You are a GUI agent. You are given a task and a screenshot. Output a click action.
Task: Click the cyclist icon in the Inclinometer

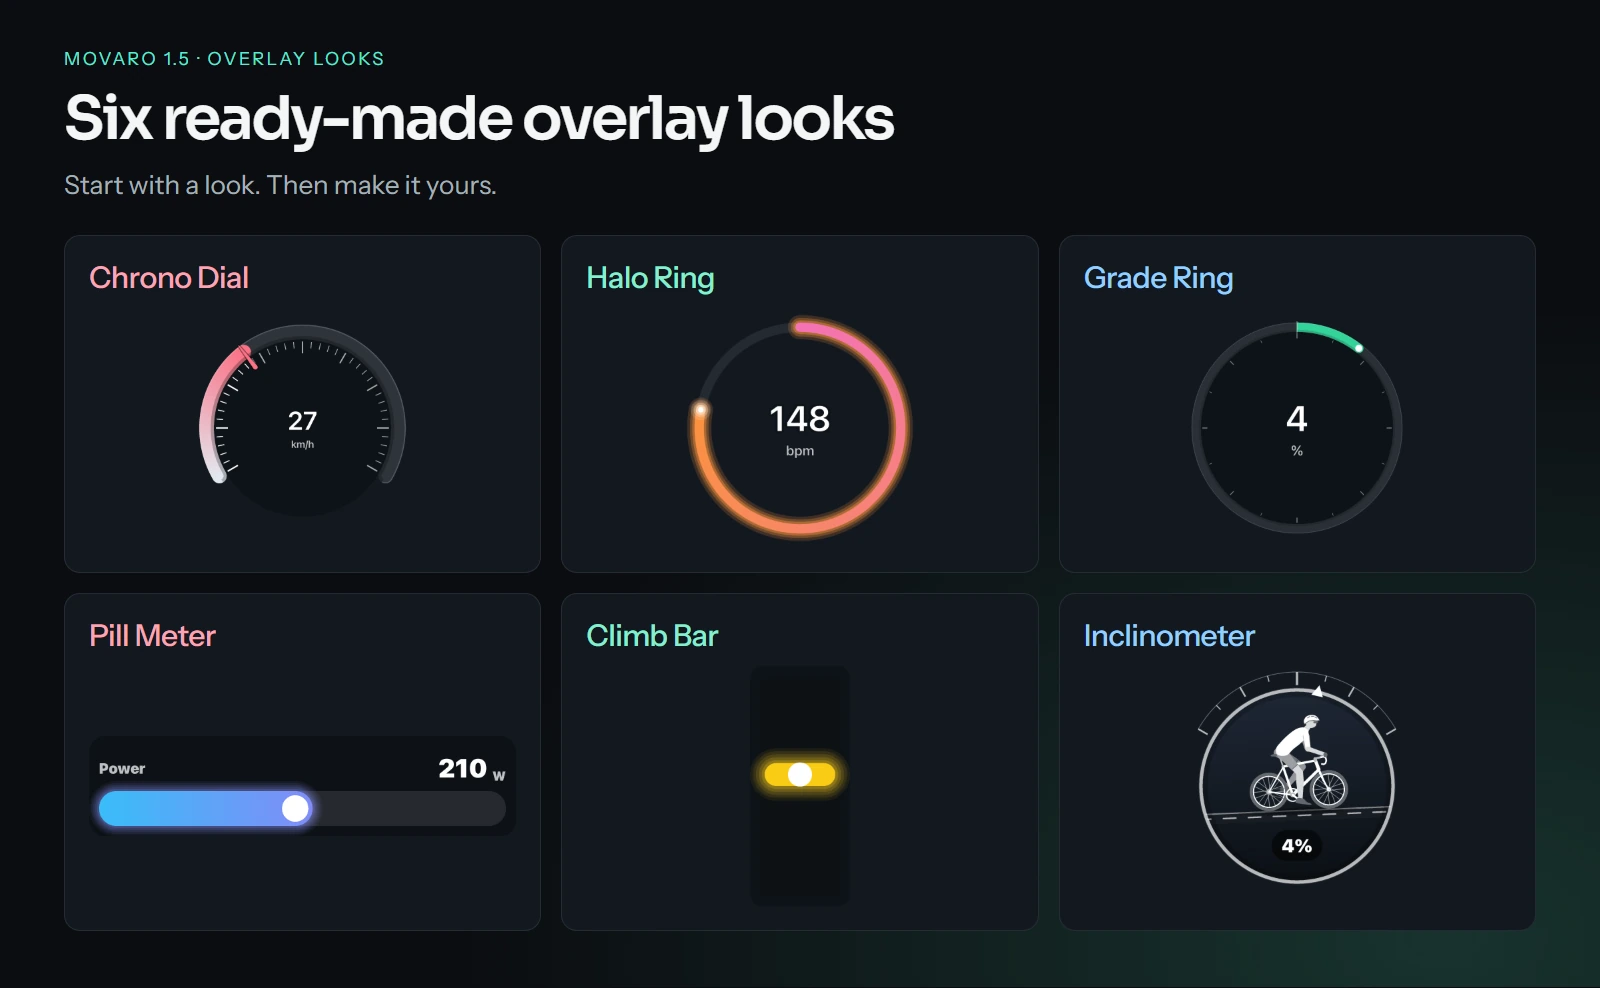(x=1299, y=762)
